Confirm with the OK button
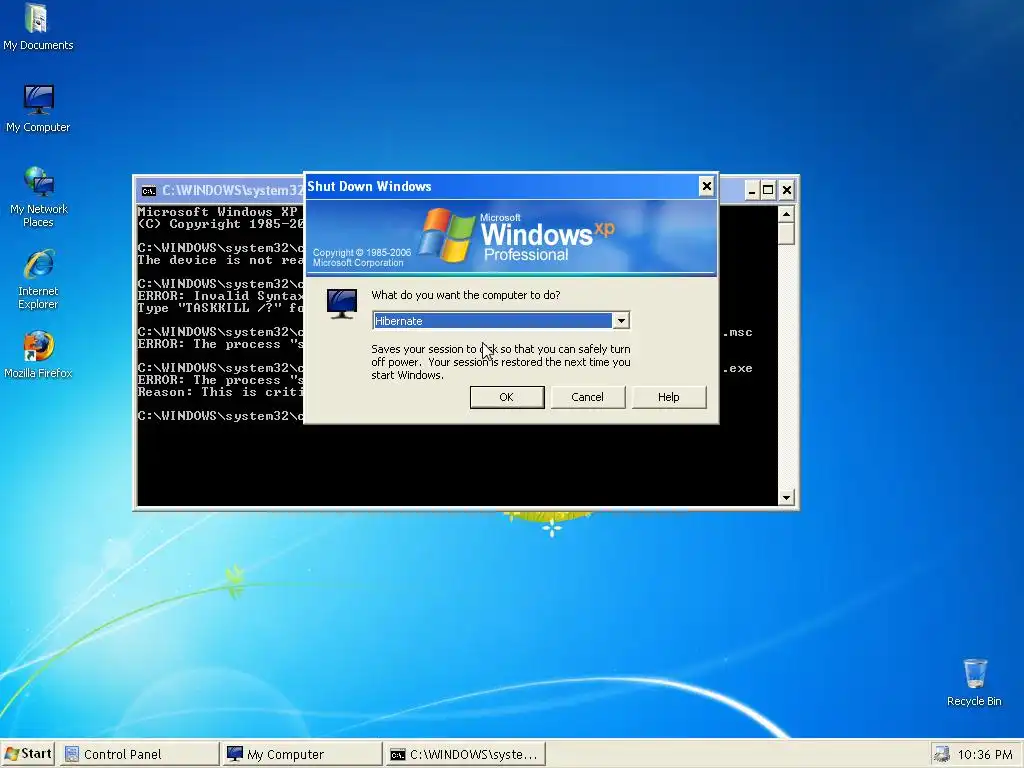This screenshot has height=768, width=1024. 507,397
